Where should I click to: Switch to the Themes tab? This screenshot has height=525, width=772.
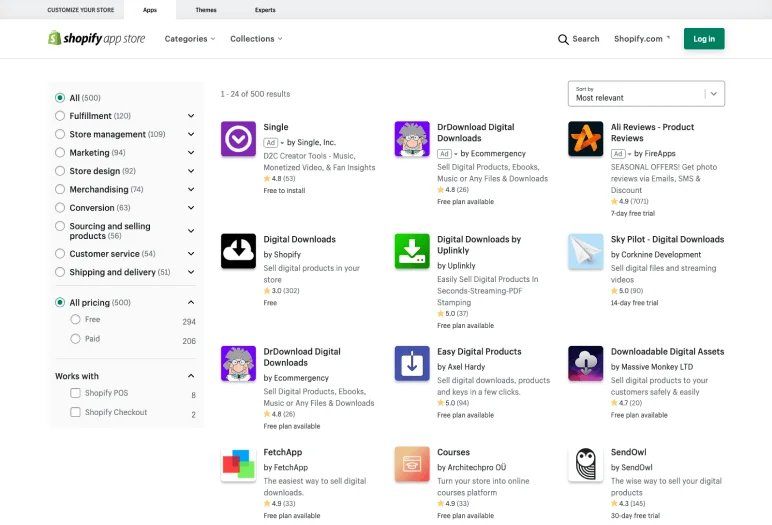point(206,10)
